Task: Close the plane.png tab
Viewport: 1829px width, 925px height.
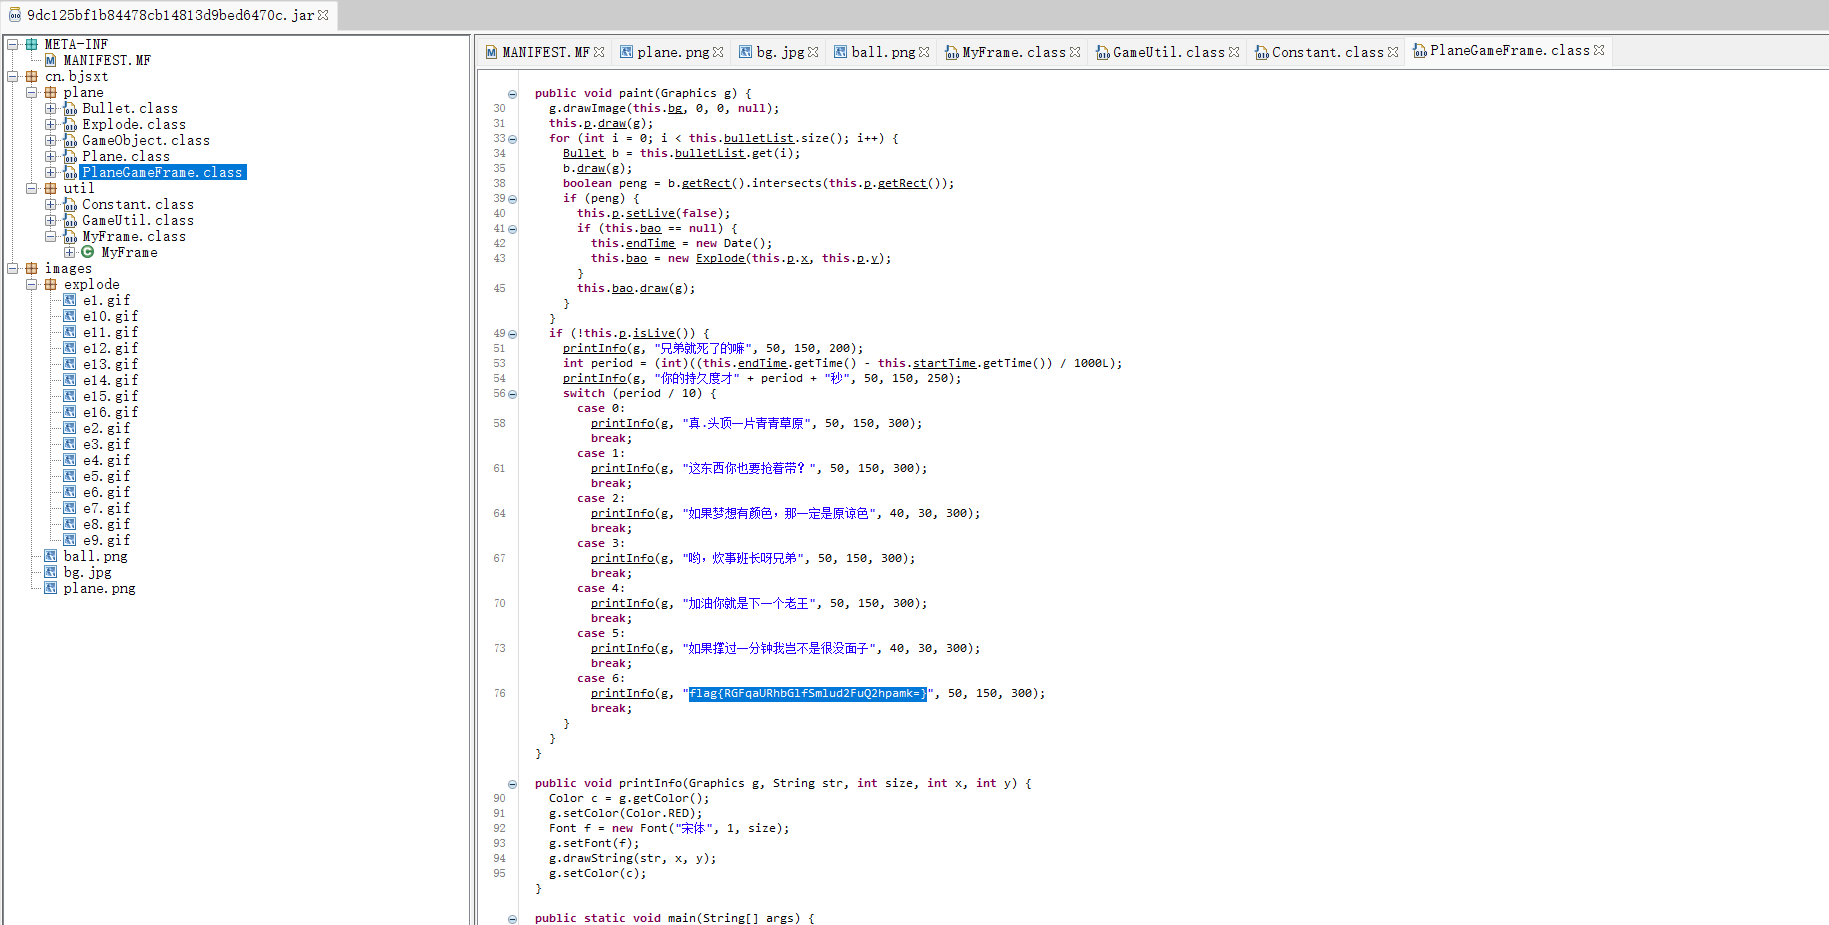Action: click(718, 52)
